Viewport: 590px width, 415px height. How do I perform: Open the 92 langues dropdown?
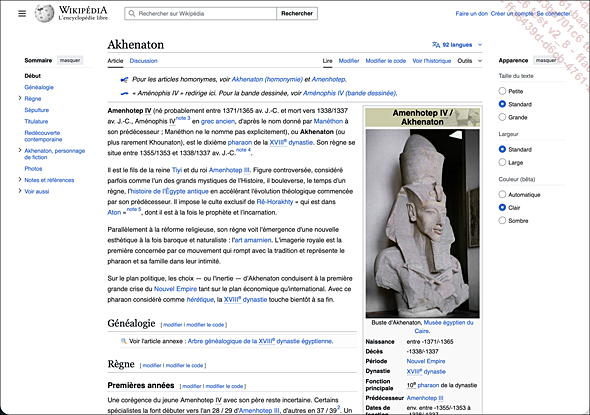tap(457, 45)
